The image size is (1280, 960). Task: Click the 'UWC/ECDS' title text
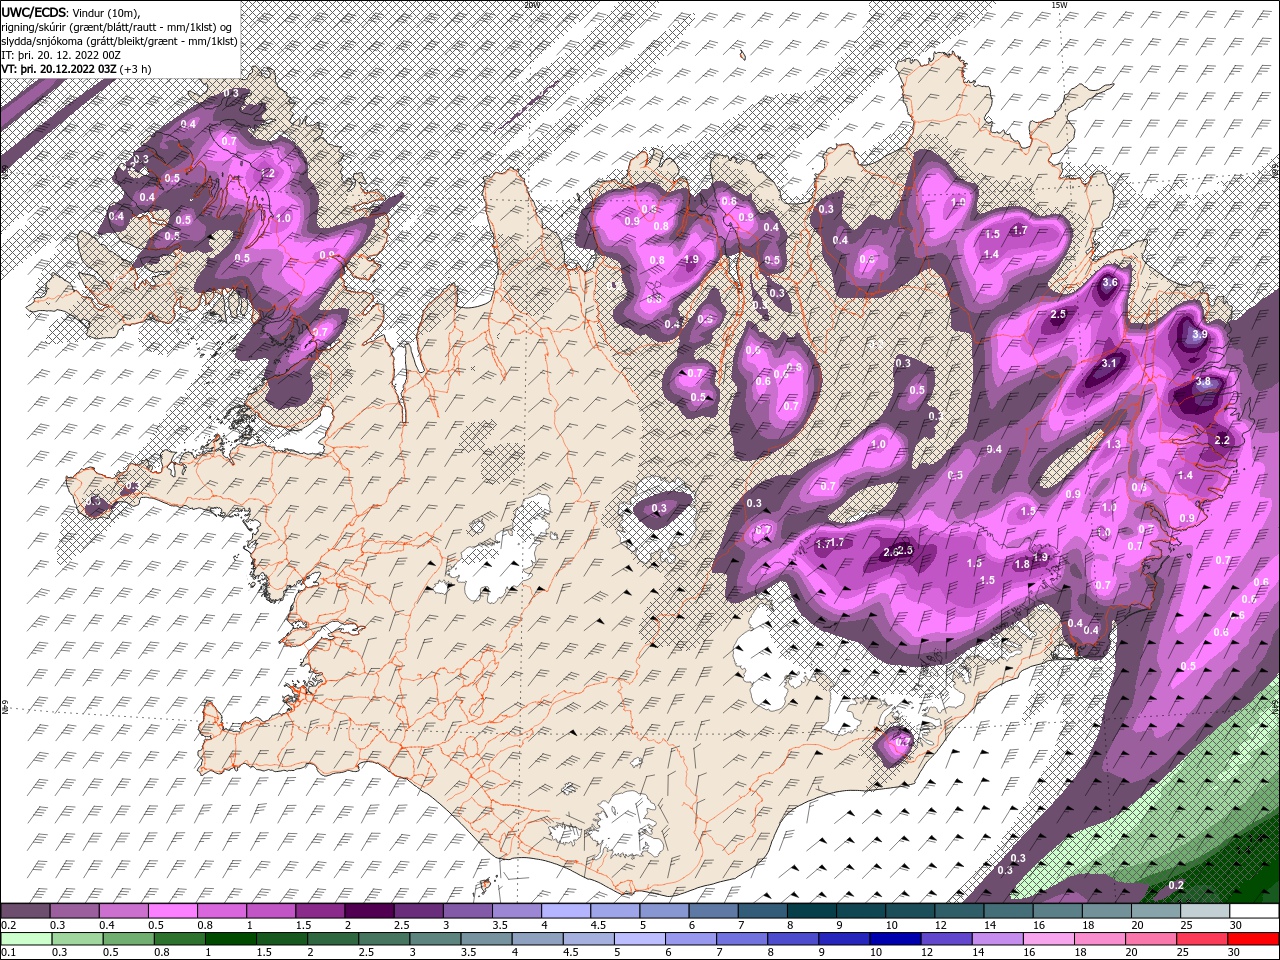click(x=35, y=12)
